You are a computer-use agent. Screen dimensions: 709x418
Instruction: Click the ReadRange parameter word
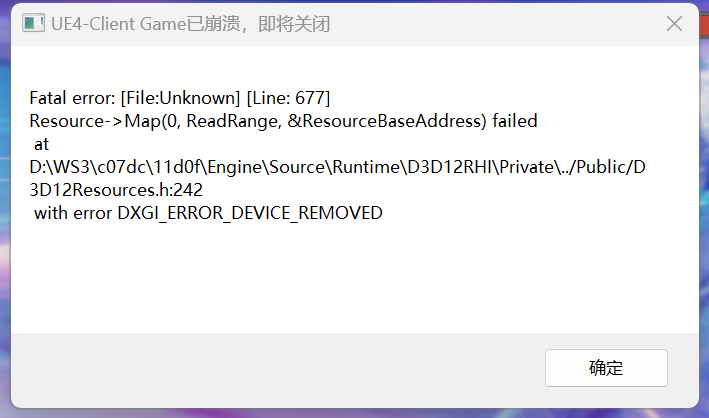point(234,121)
